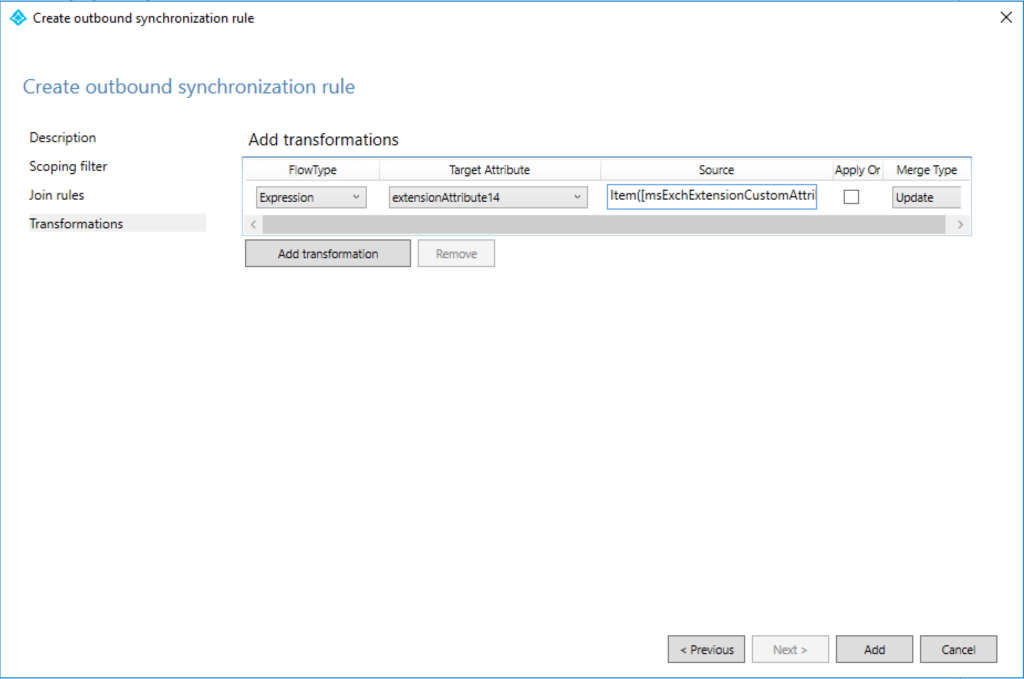Click the Source column header

point(717,169)
